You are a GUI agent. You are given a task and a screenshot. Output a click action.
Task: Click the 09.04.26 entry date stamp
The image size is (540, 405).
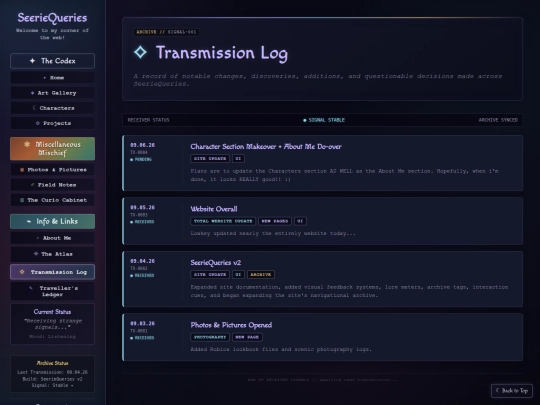tap(142, 261)
